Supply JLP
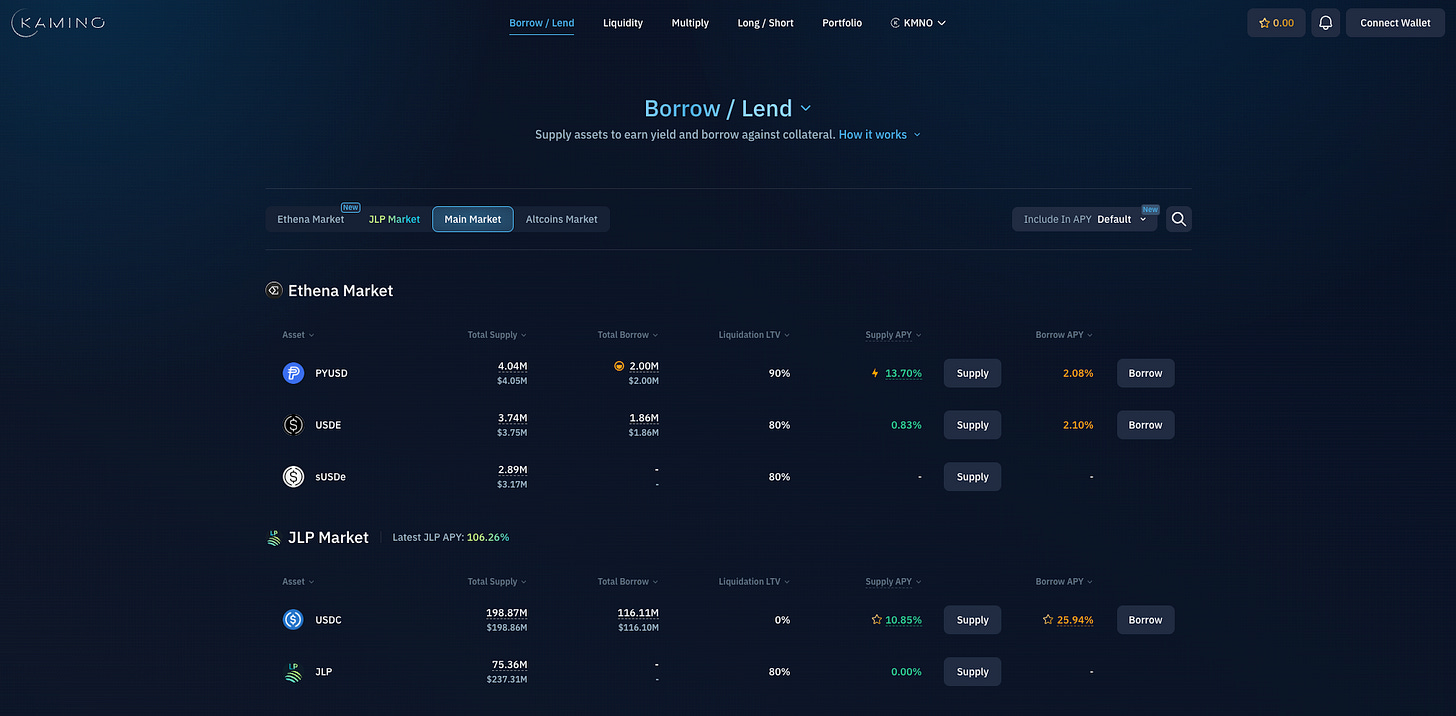The height and width of the screenshot is (716, 1456). pos(972,672)
